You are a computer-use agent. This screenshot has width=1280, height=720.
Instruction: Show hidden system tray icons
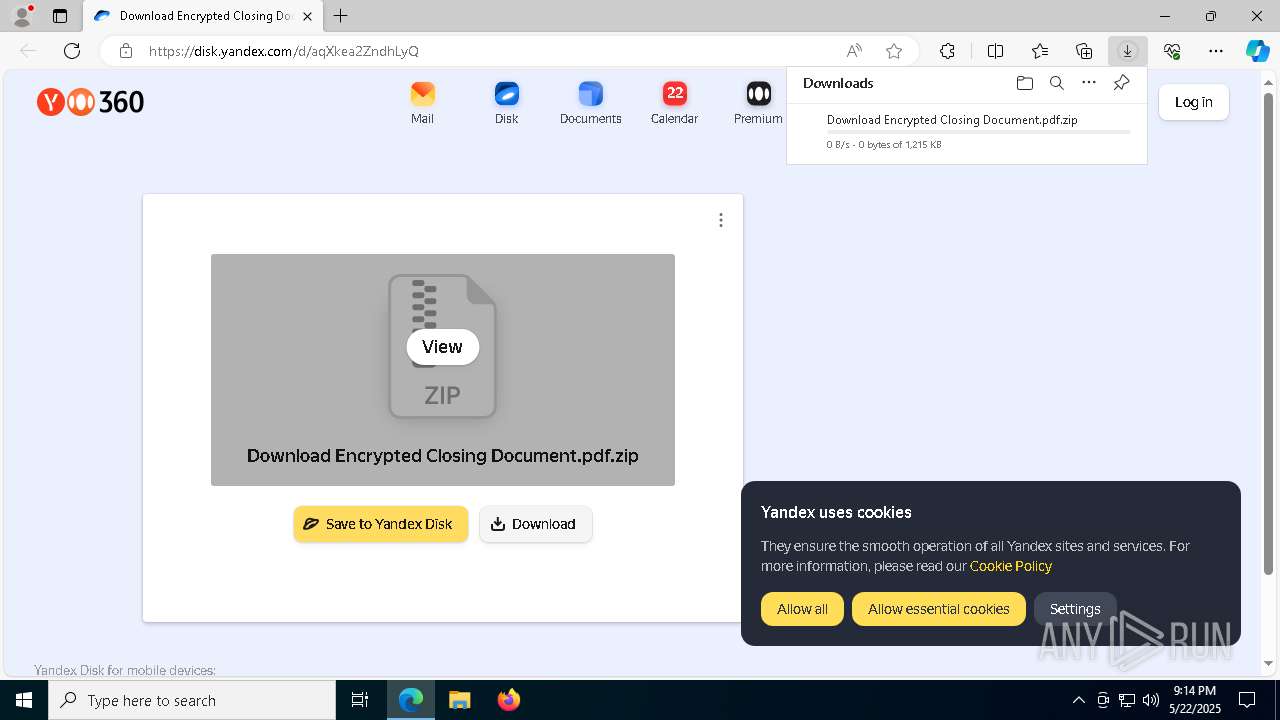point(1078,700)
